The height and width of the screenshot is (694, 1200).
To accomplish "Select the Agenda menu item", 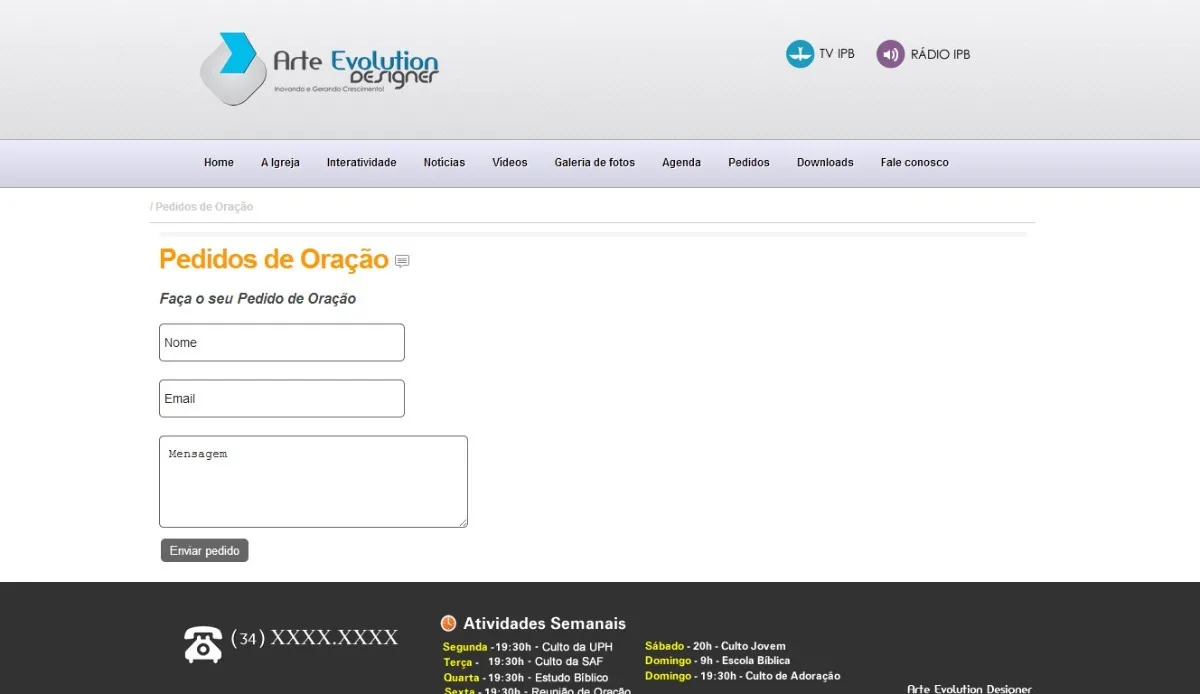I will pos(681,163).
